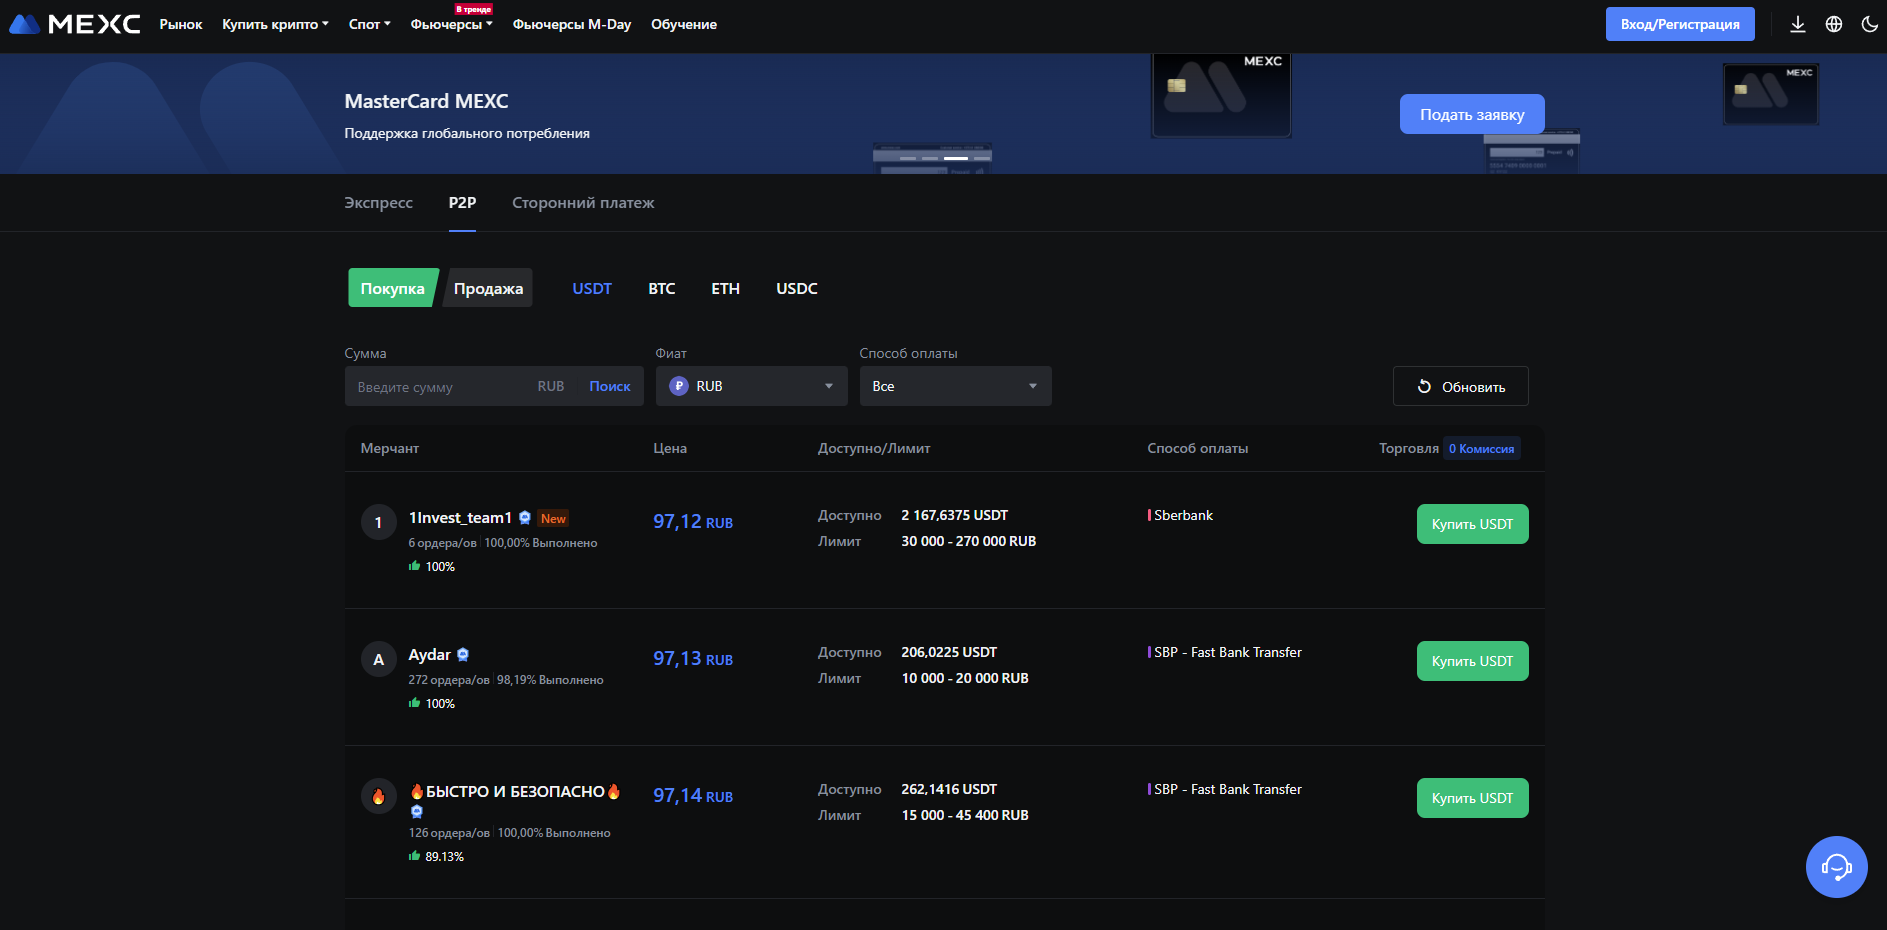Click verified badge next to 1Invest_team1
Viewport: 1887px width, 930px height.
pyautogui.click(x=524, y=517)
